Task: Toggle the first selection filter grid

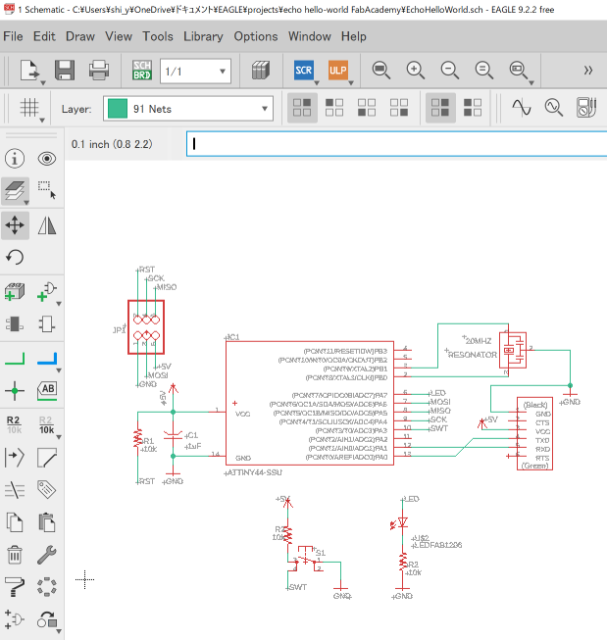Action: [302, 108]
